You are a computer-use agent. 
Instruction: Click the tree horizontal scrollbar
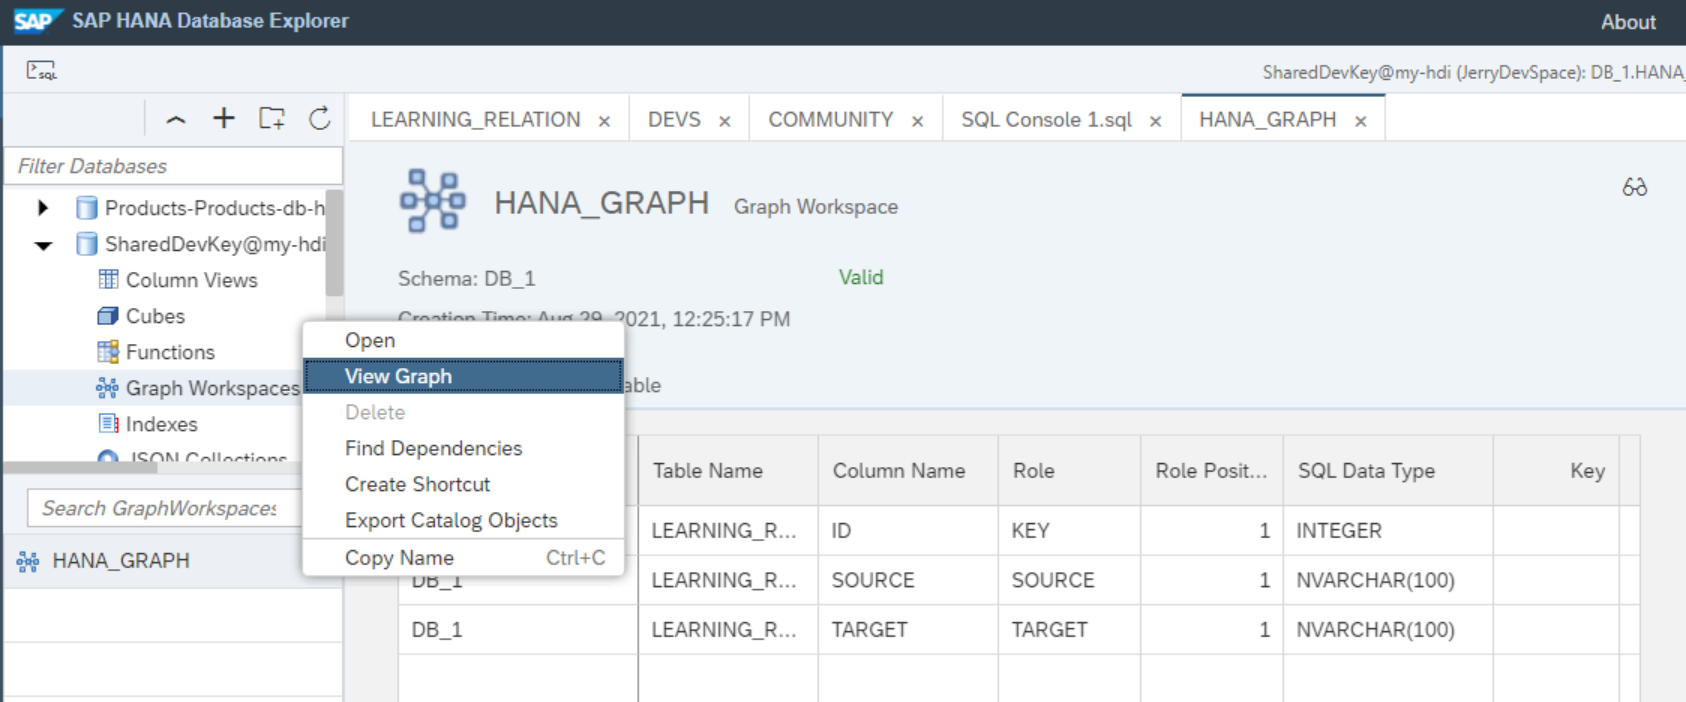(x=80, y=467)
